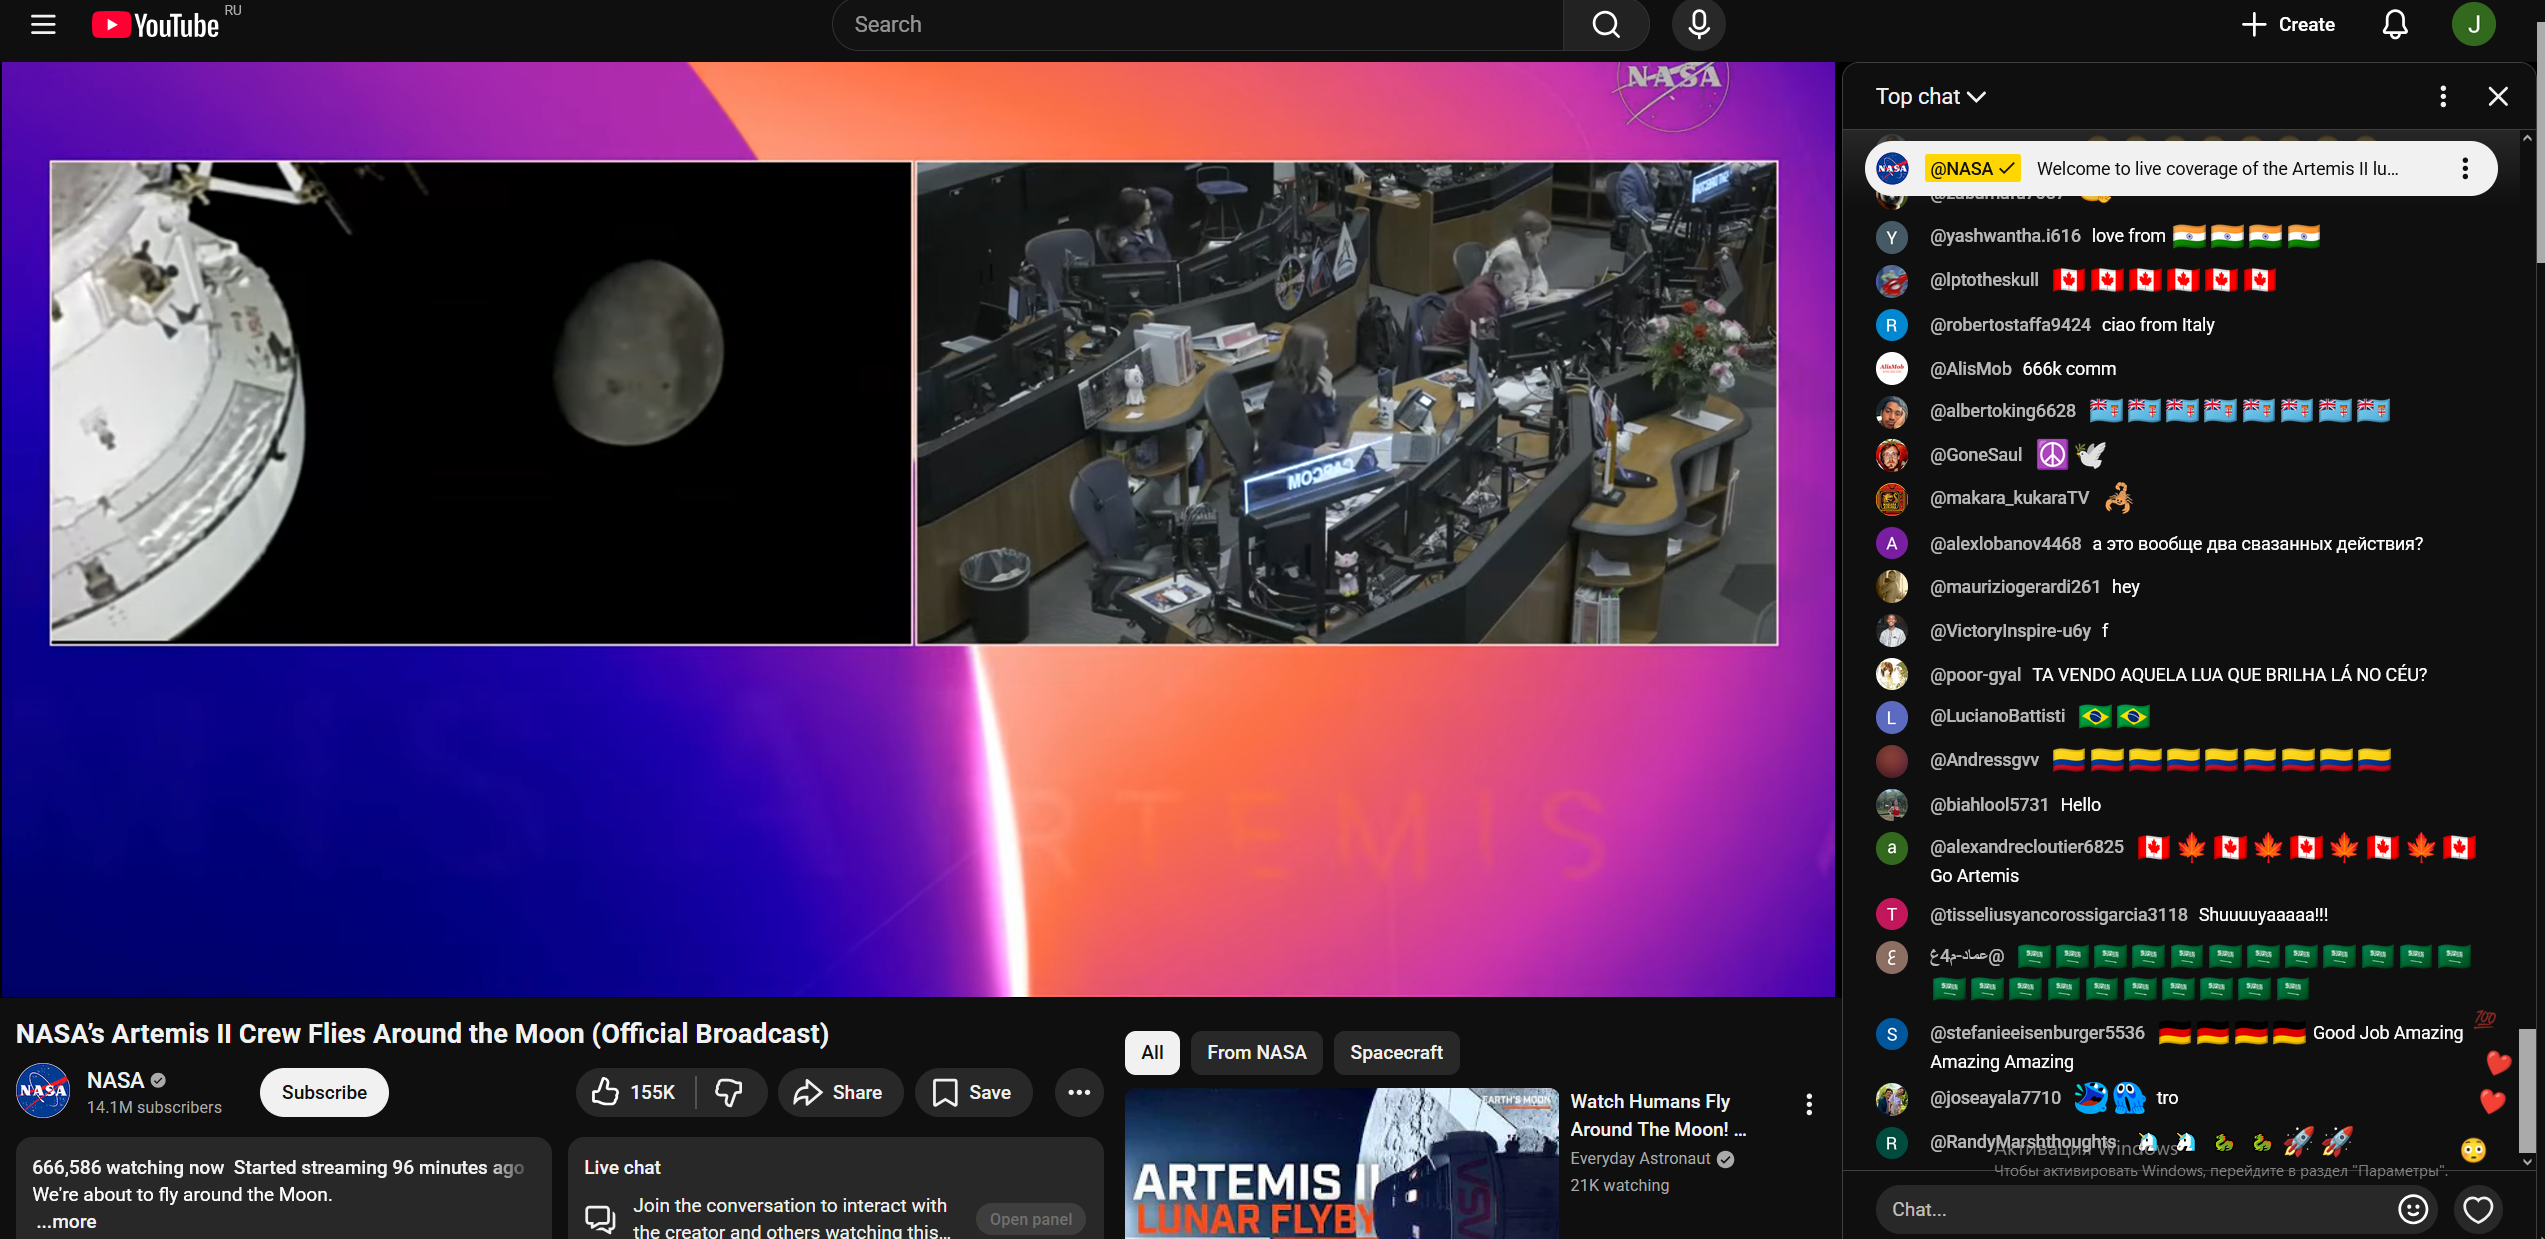Dislike the Artemis II video
2545x1239 pixels.
click(729, 1092)
